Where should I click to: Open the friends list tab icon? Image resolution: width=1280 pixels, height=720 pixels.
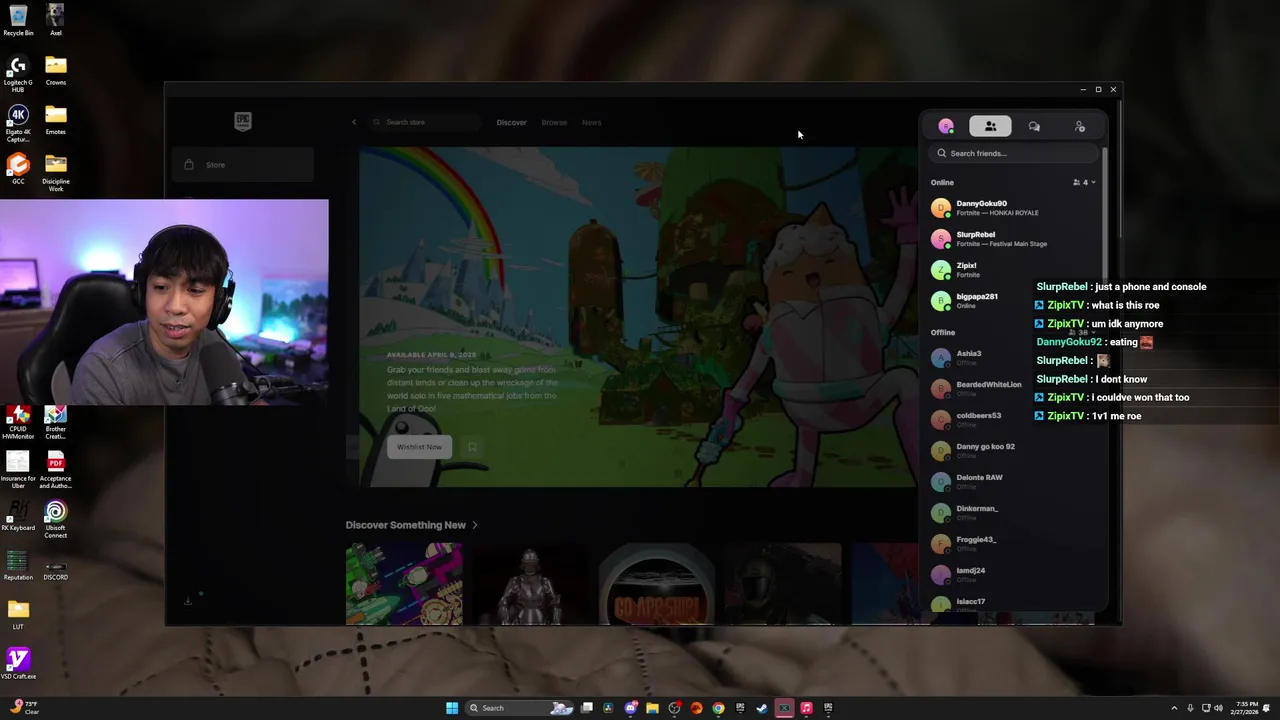point(990,126)
